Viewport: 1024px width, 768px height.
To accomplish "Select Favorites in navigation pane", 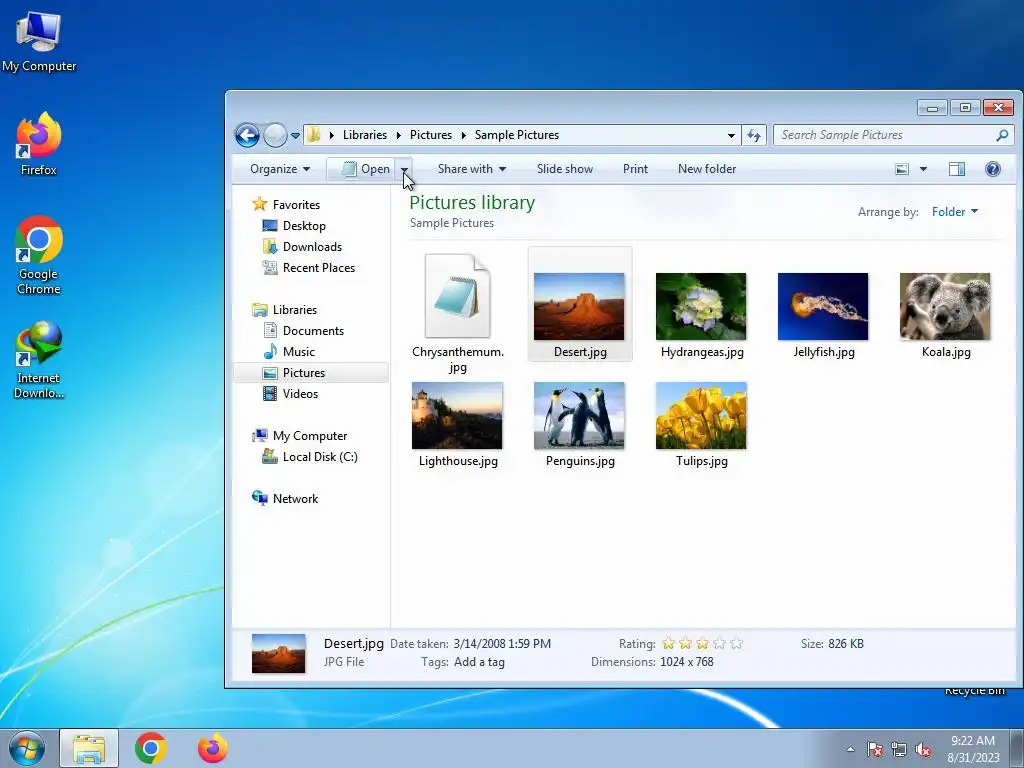I will point(296,204).
